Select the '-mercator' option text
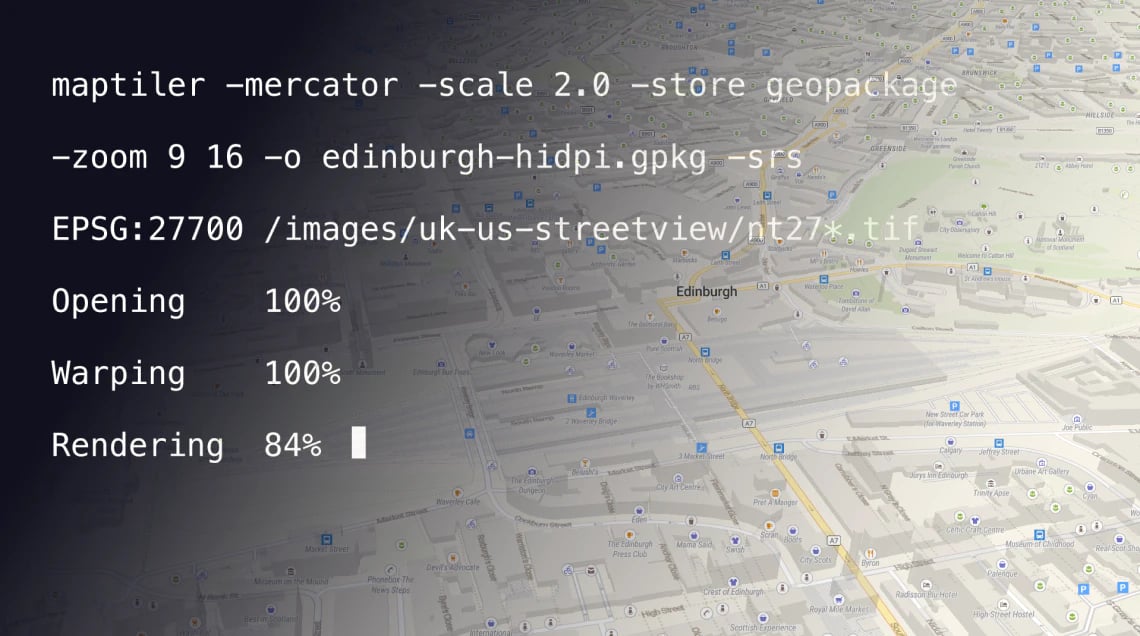The width and height of the screenshot is (1140, 636). pos(312,85)
